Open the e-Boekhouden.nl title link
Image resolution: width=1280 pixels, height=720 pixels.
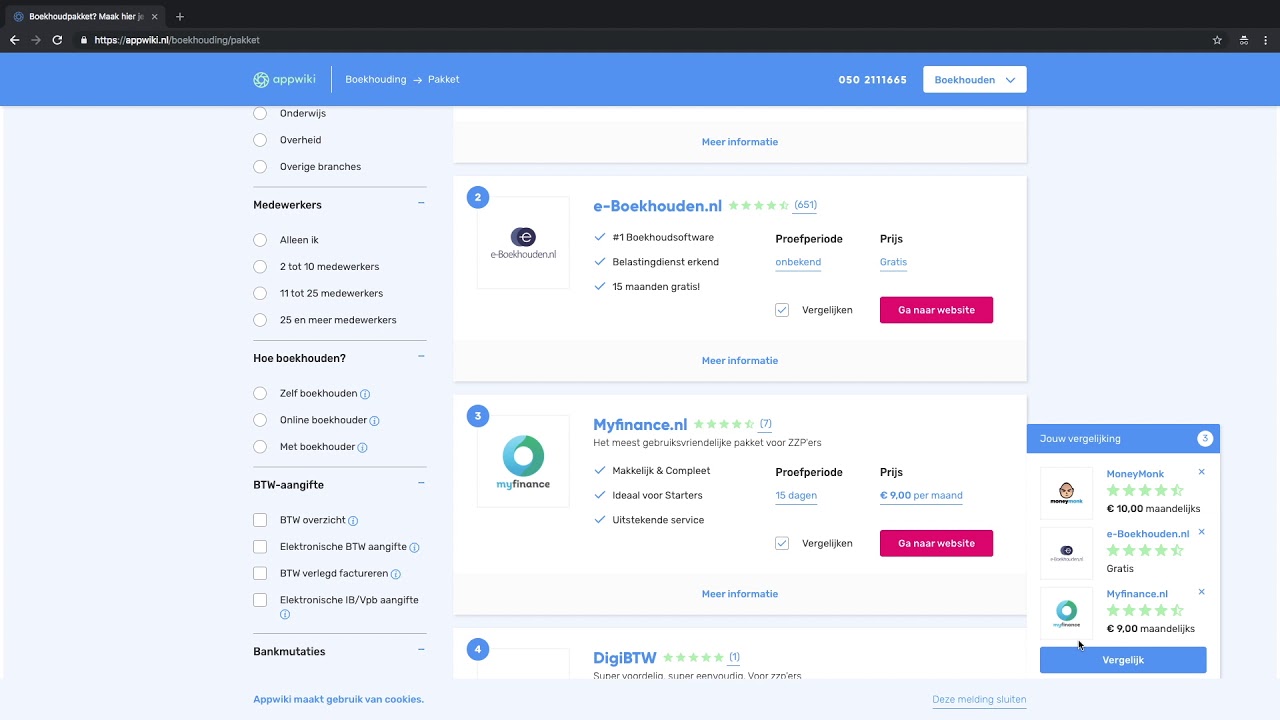(x=657, y=206)
